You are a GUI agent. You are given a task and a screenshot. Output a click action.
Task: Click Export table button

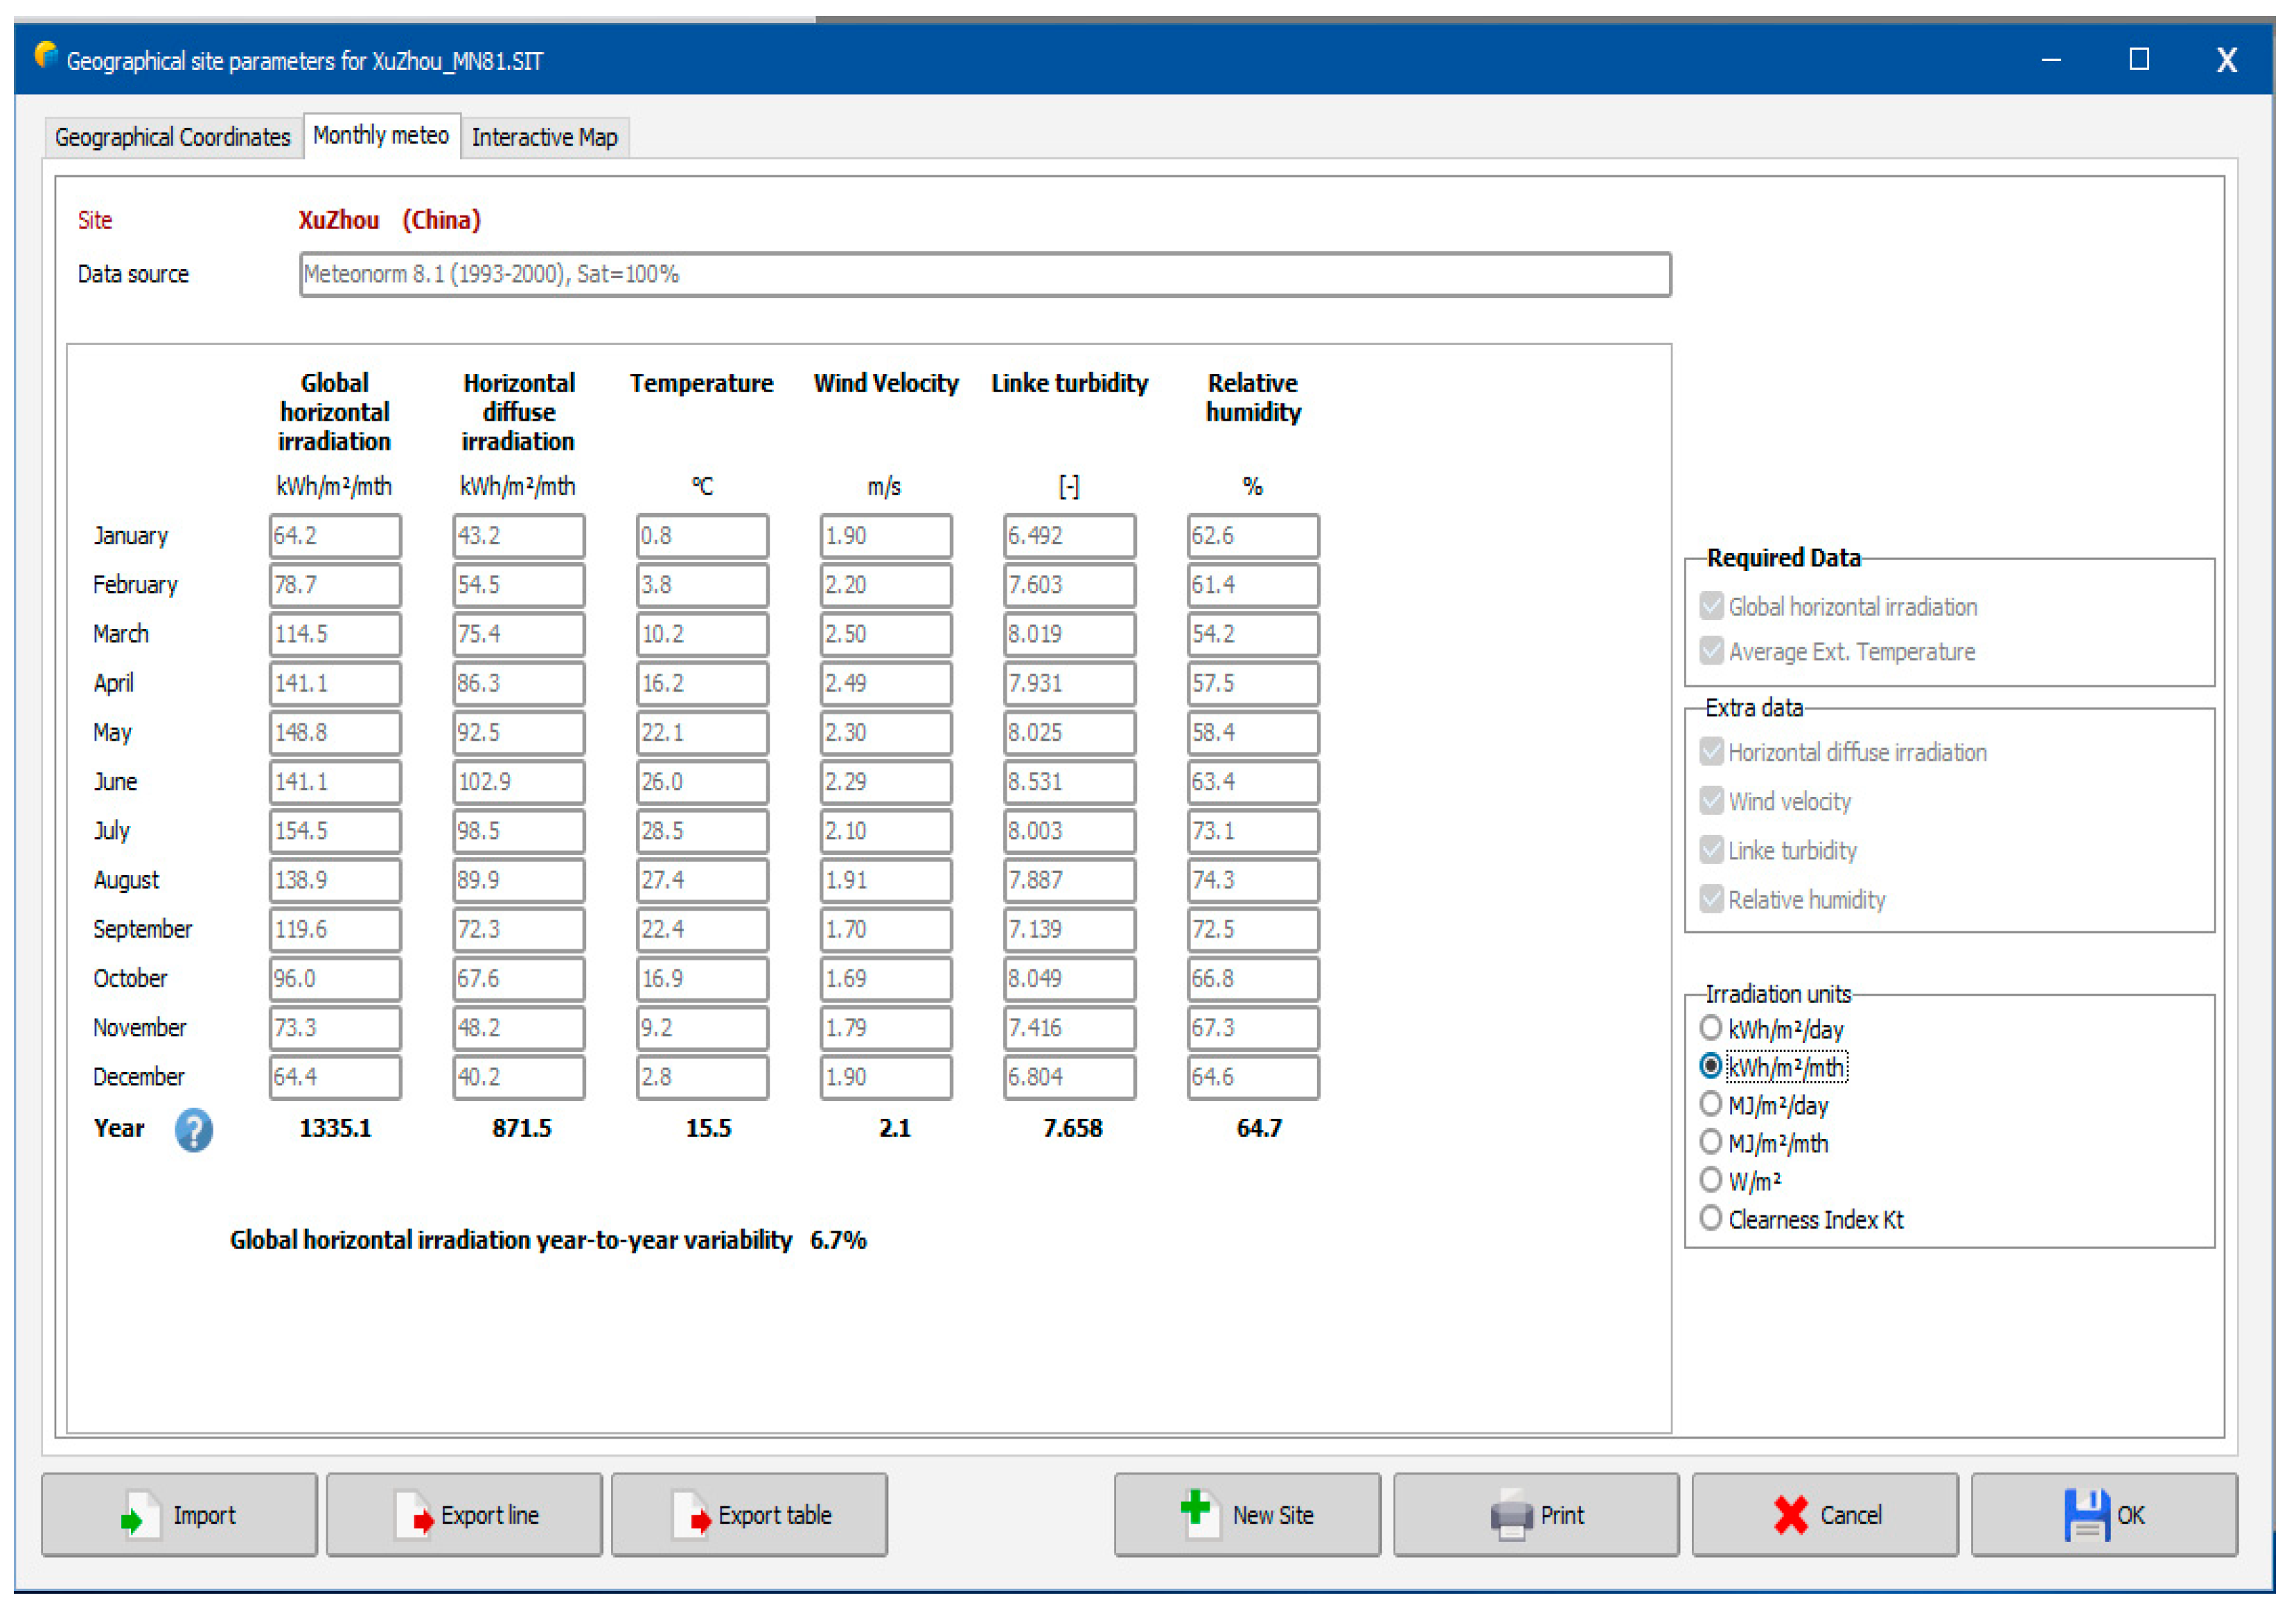pyautogui.click(x=749, y=1515)
